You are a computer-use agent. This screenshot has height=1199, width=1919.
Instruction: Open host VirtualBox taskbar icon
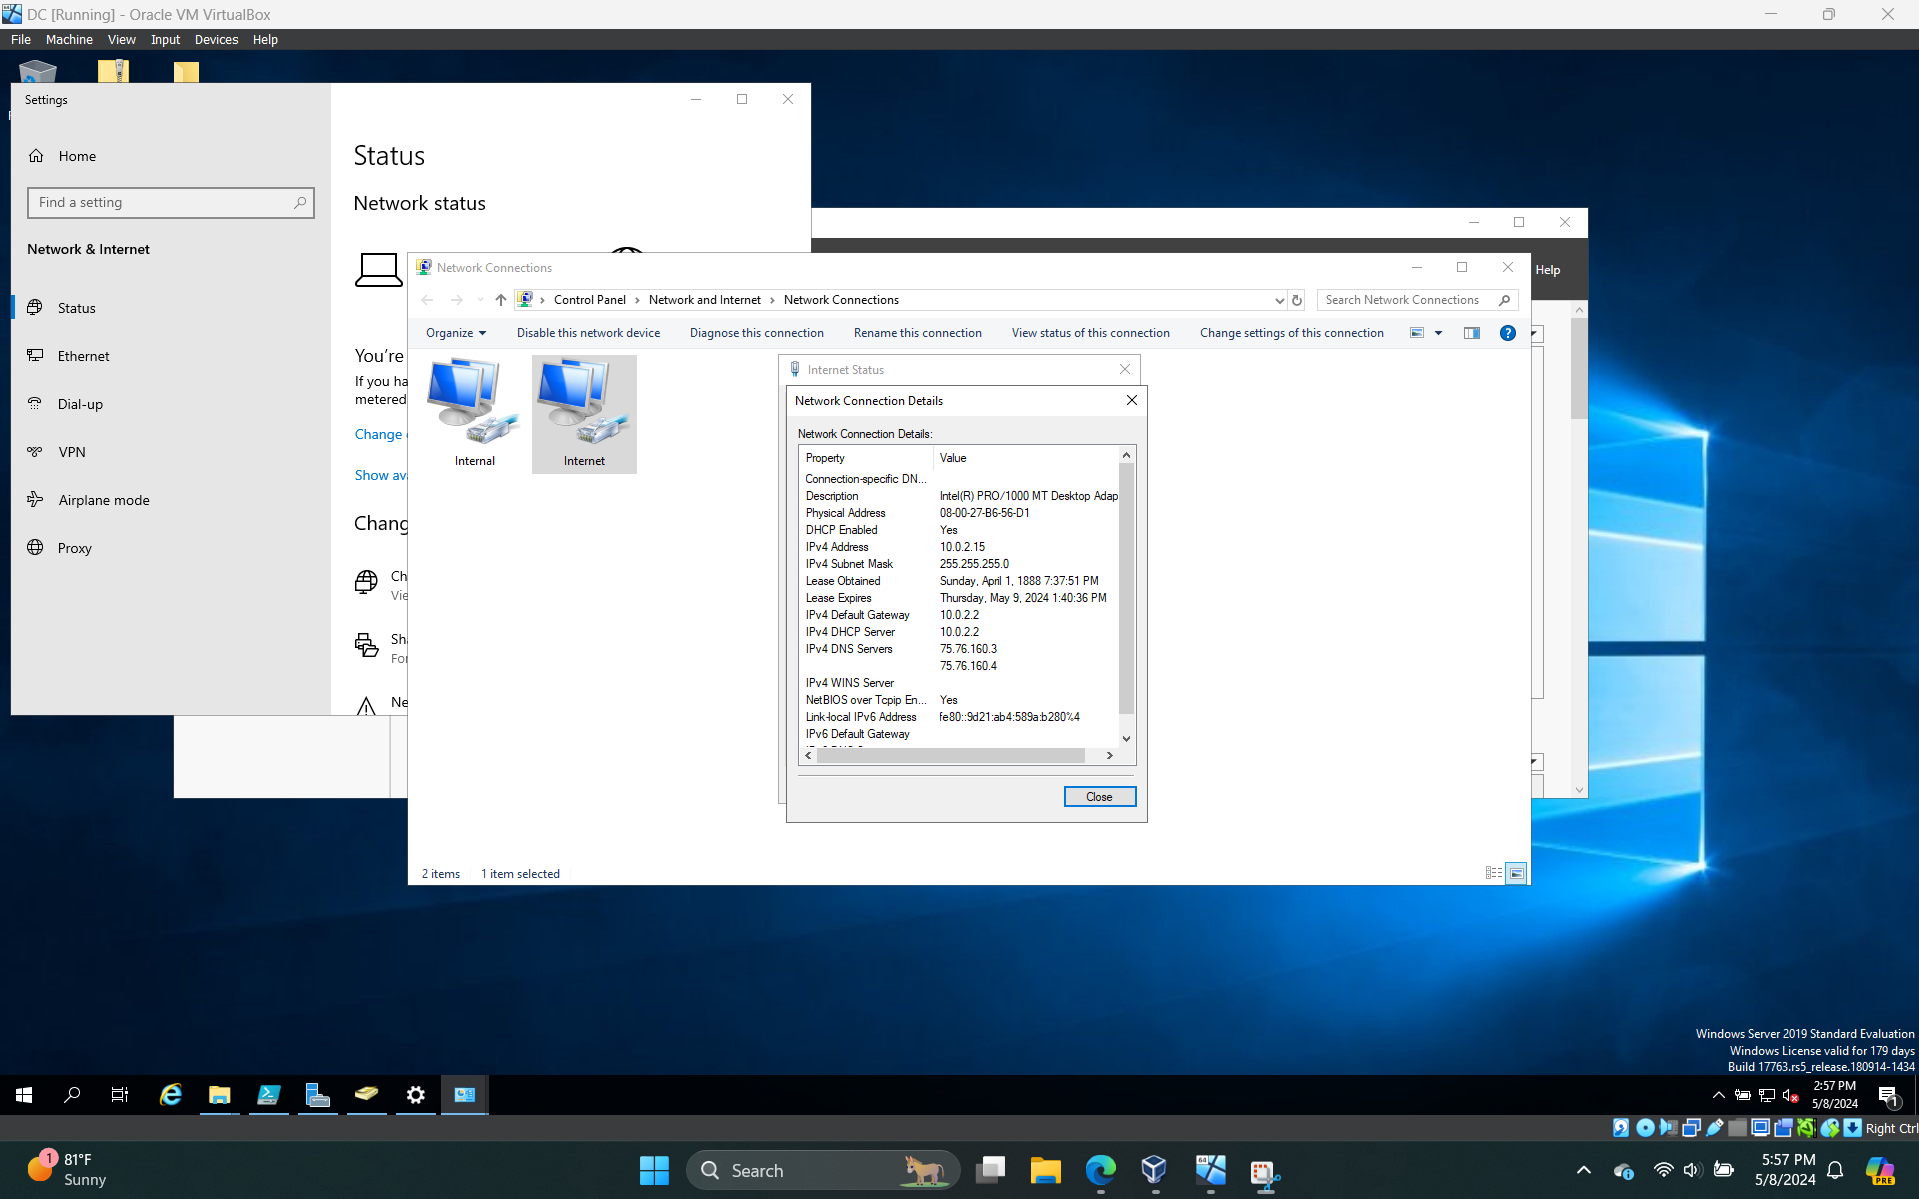[1154, 1170]
